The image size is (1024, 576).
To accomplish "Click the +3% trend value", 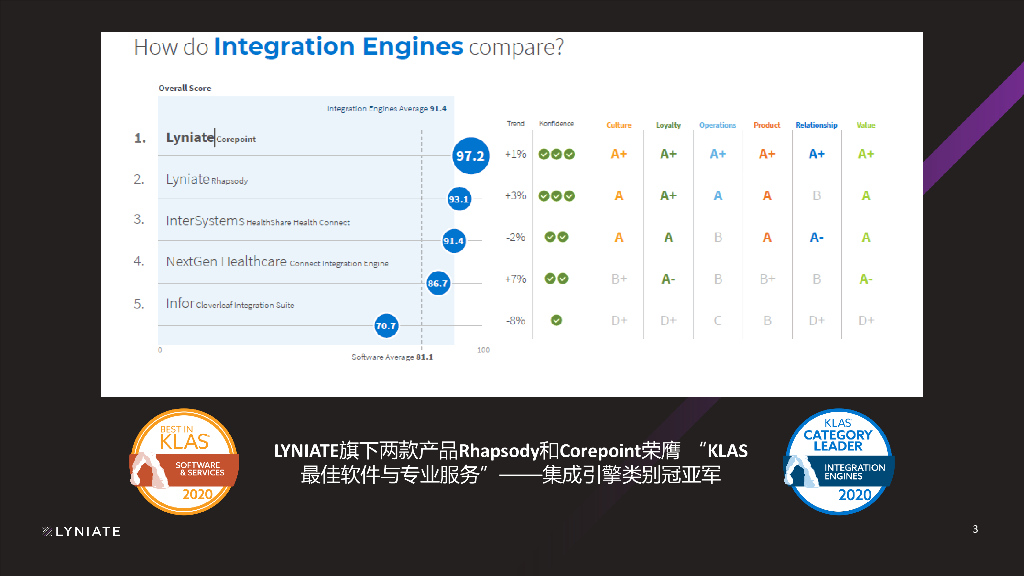I will tap(515, 196).
